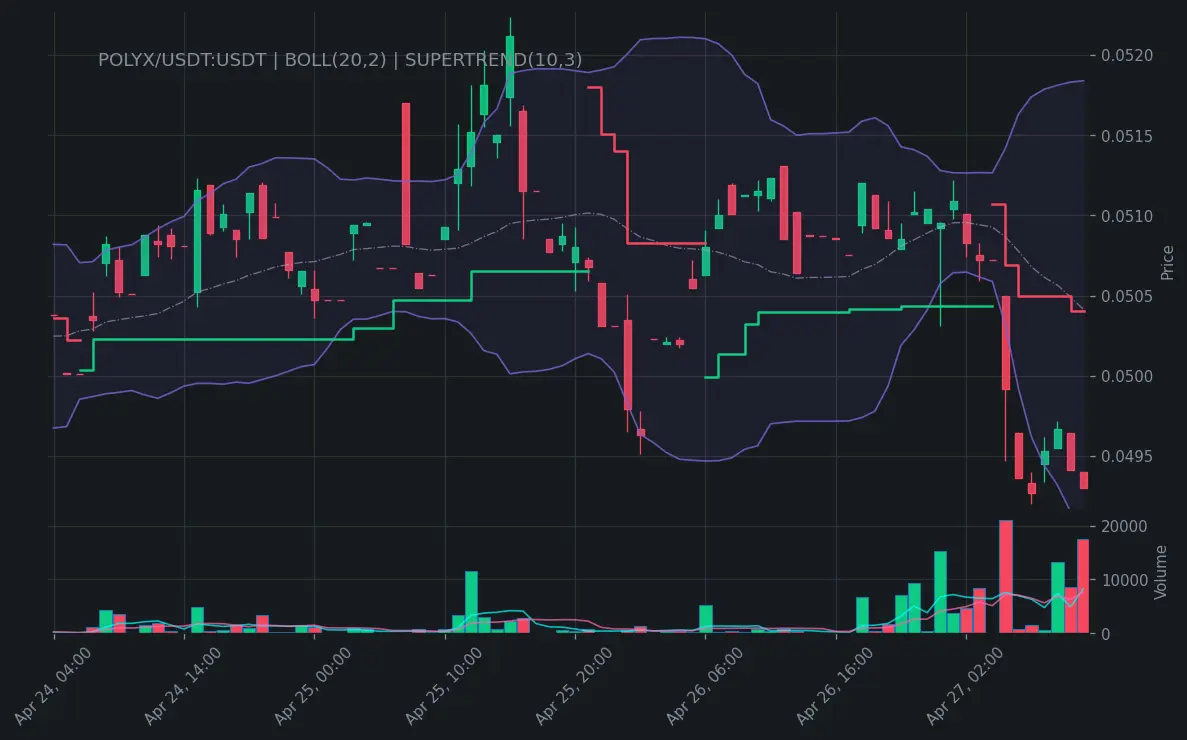Click the Price axis title

tap(1167, 263)
